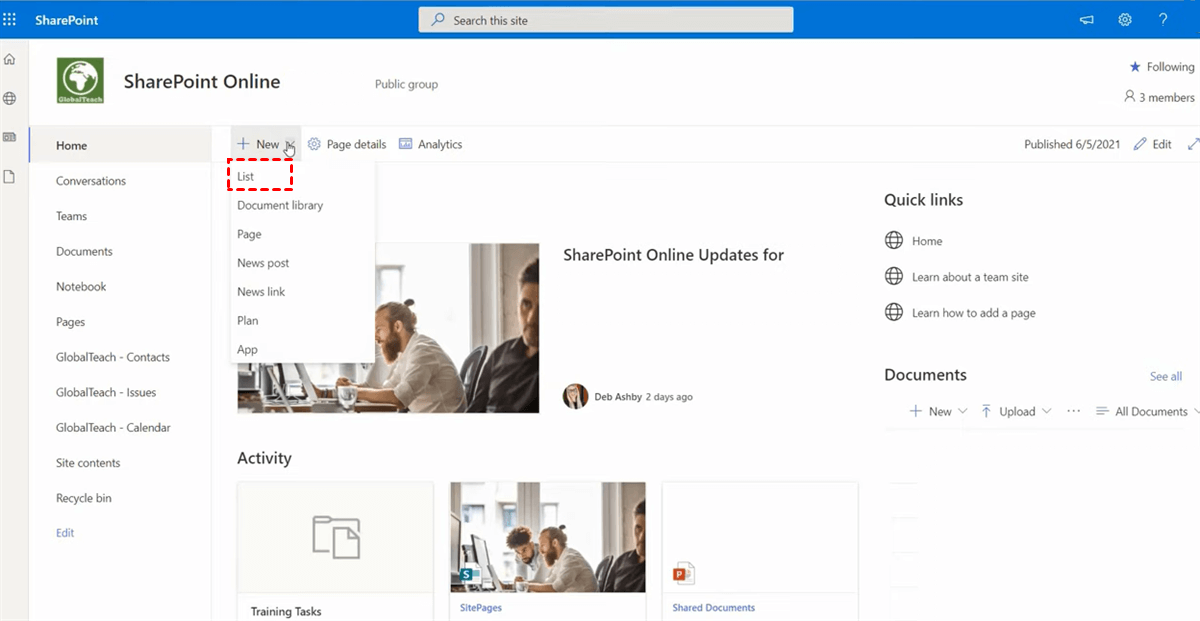
Task: Click the megaphone feedback icon
Action: 1087,20
